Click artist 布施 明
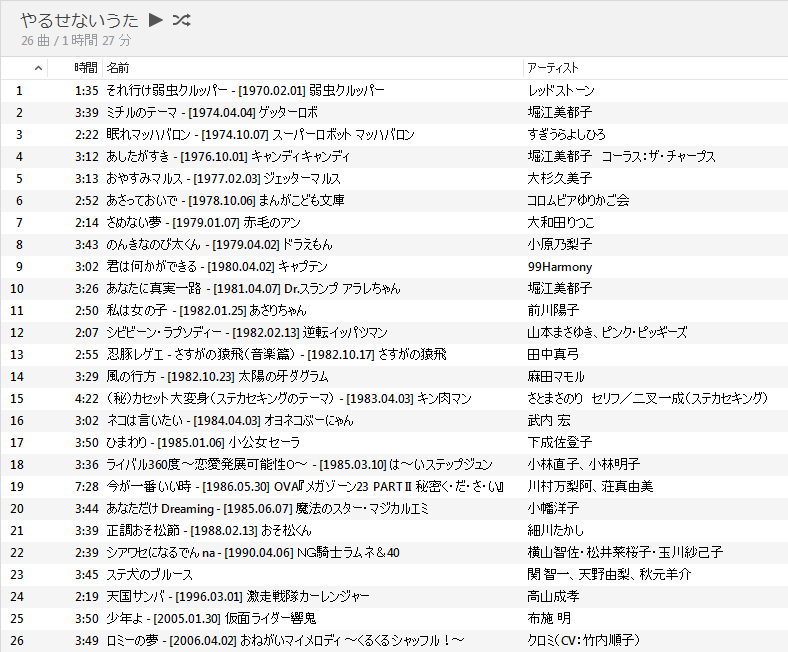788x652 pixels. tap(549, 618)
